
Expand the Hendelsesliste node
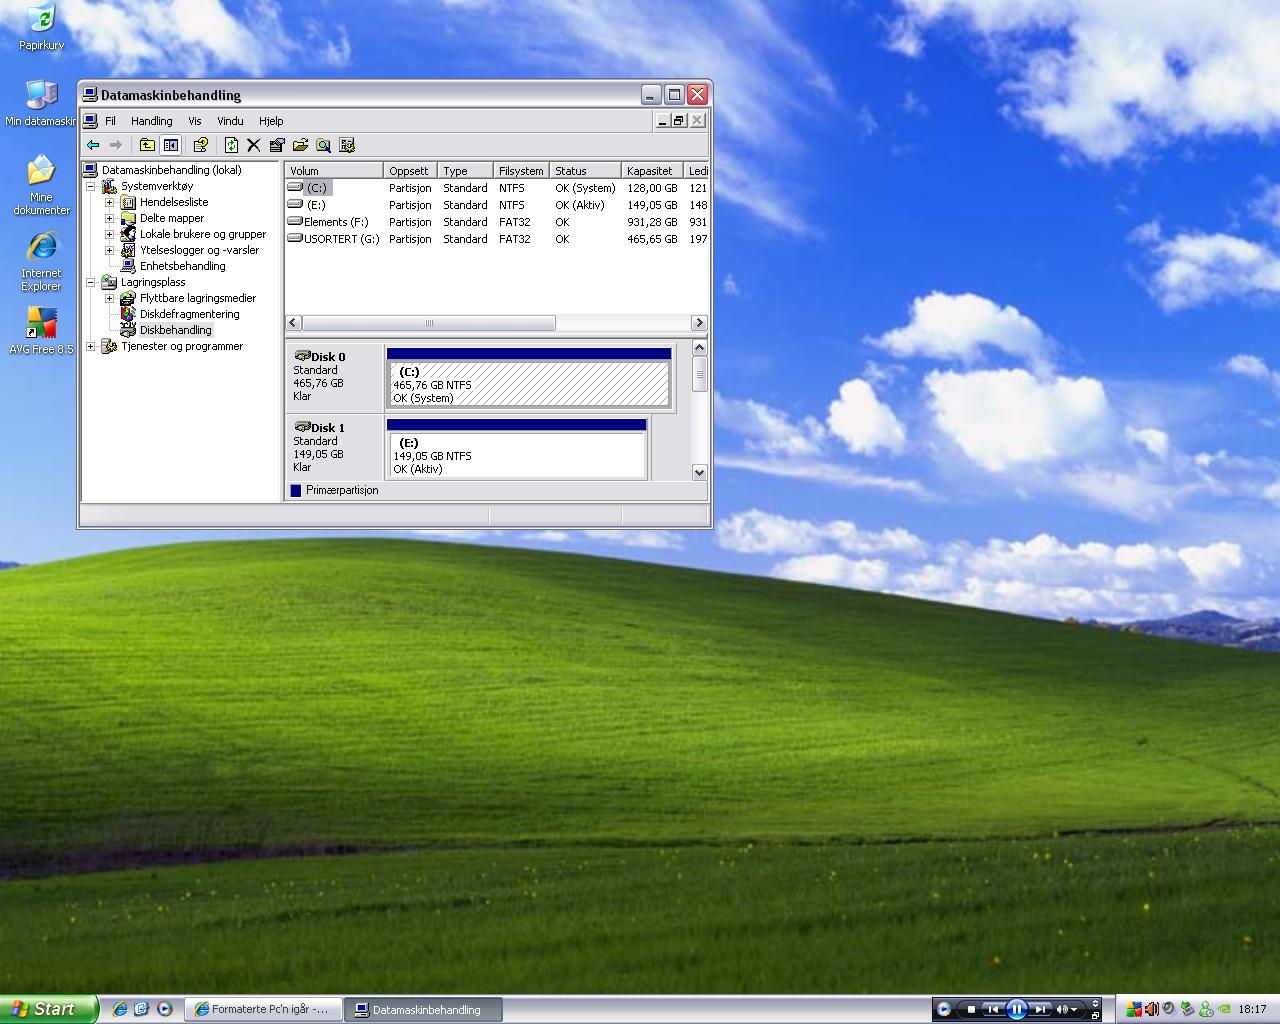[109, 202]
